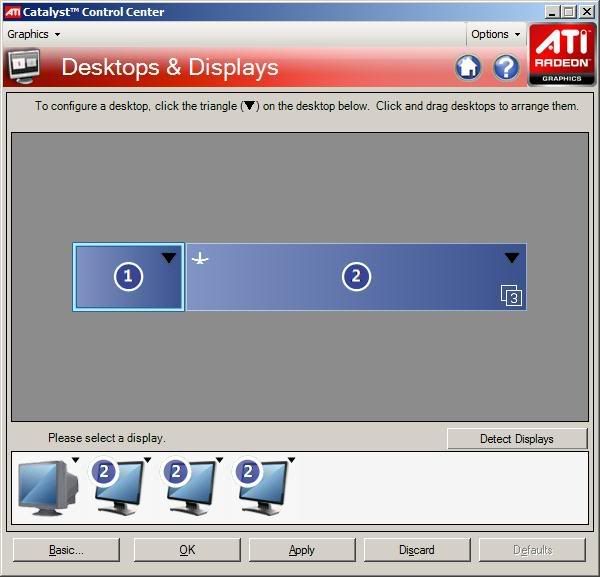This screenshot has height=577, width=600.
Task: Open the Options menu
Action: pos(496,34)
